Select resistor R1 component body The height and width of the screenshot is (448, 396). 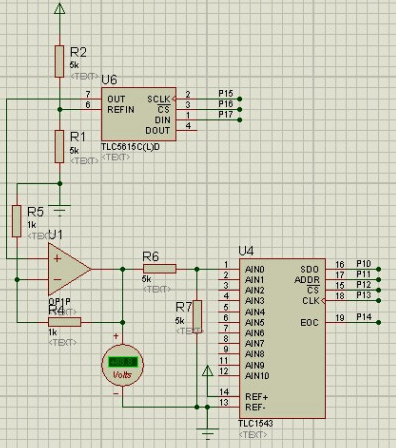tap(59, 147)
